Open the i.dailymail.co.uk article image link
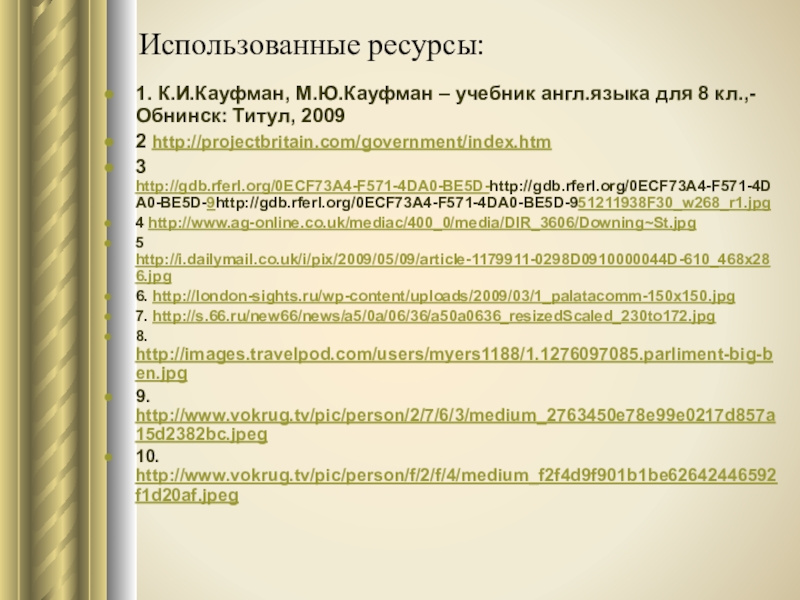Viewport: 800px width, 600px height. coord(453,267)
